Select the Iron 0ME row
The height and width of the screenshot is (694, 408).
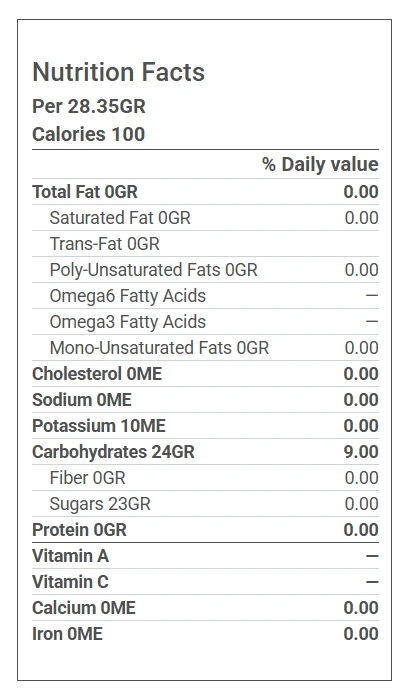tap(205, 634)
